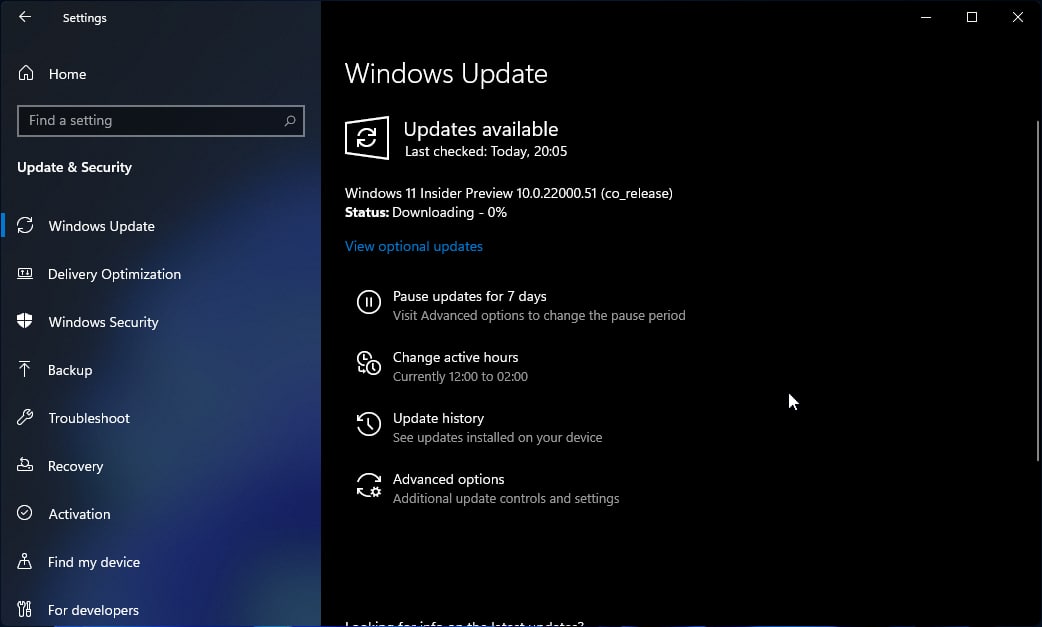Click View optional updates link

(x=413, y=246)
